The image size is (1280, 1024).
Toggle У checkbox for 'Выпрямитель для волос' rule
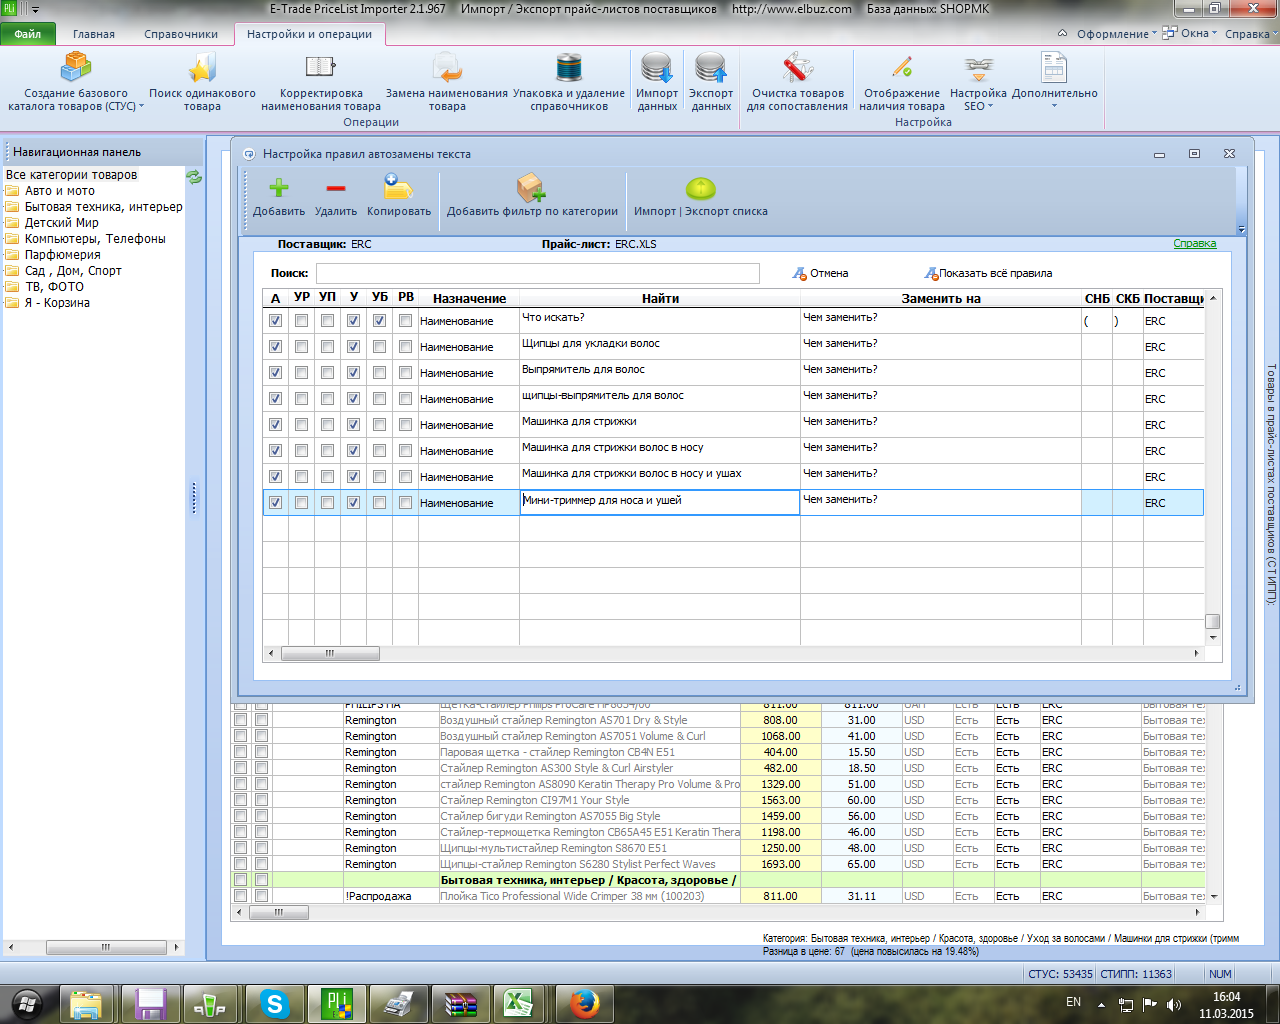[x=353, y=373]
